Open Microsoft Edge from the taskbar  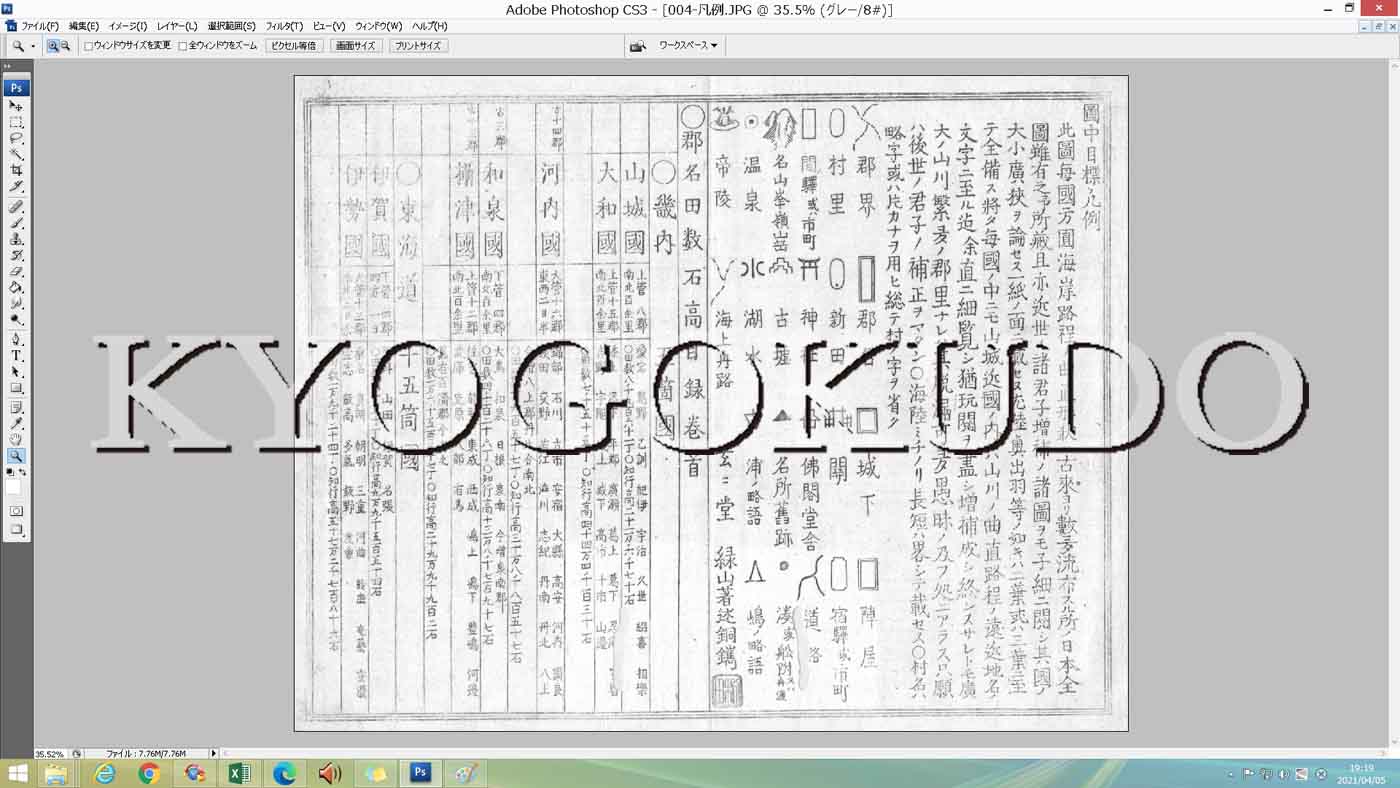[285, 774]
